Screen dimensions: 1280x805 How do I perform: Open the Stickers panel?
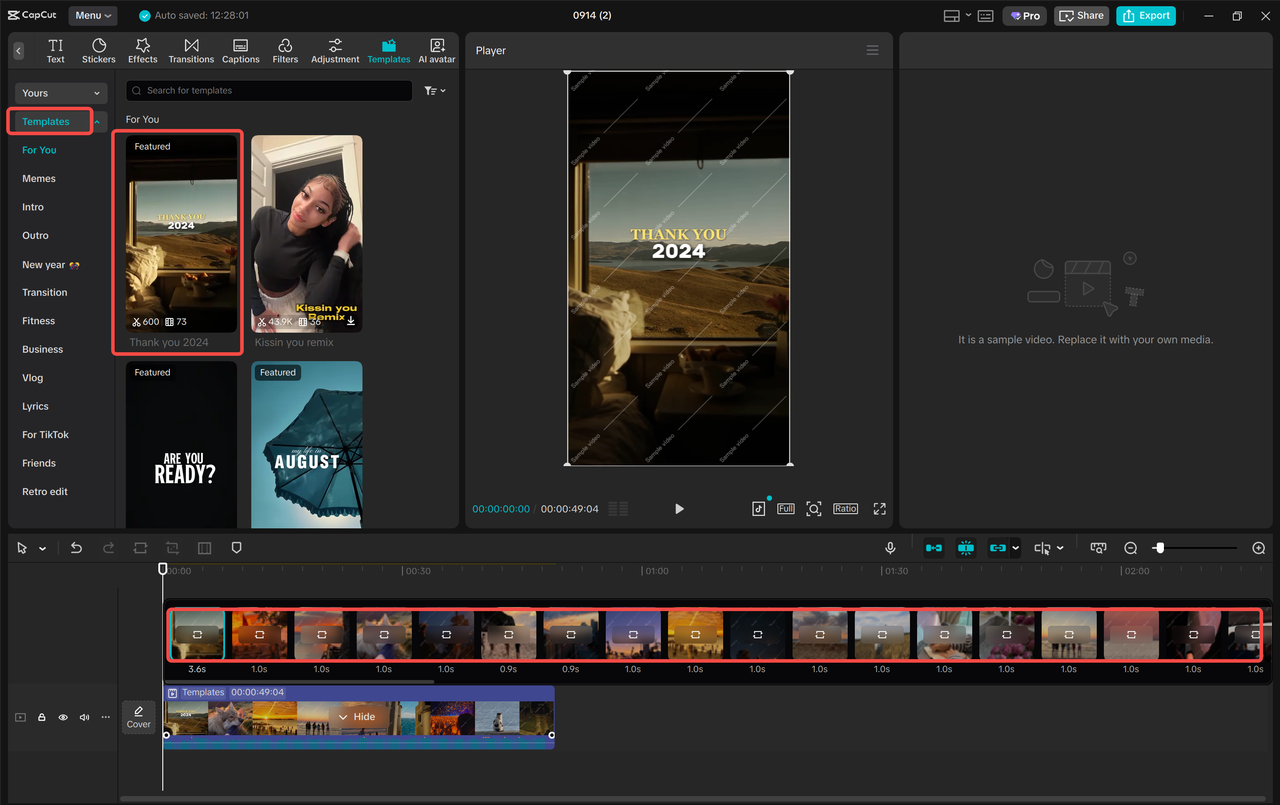[99, 51]
